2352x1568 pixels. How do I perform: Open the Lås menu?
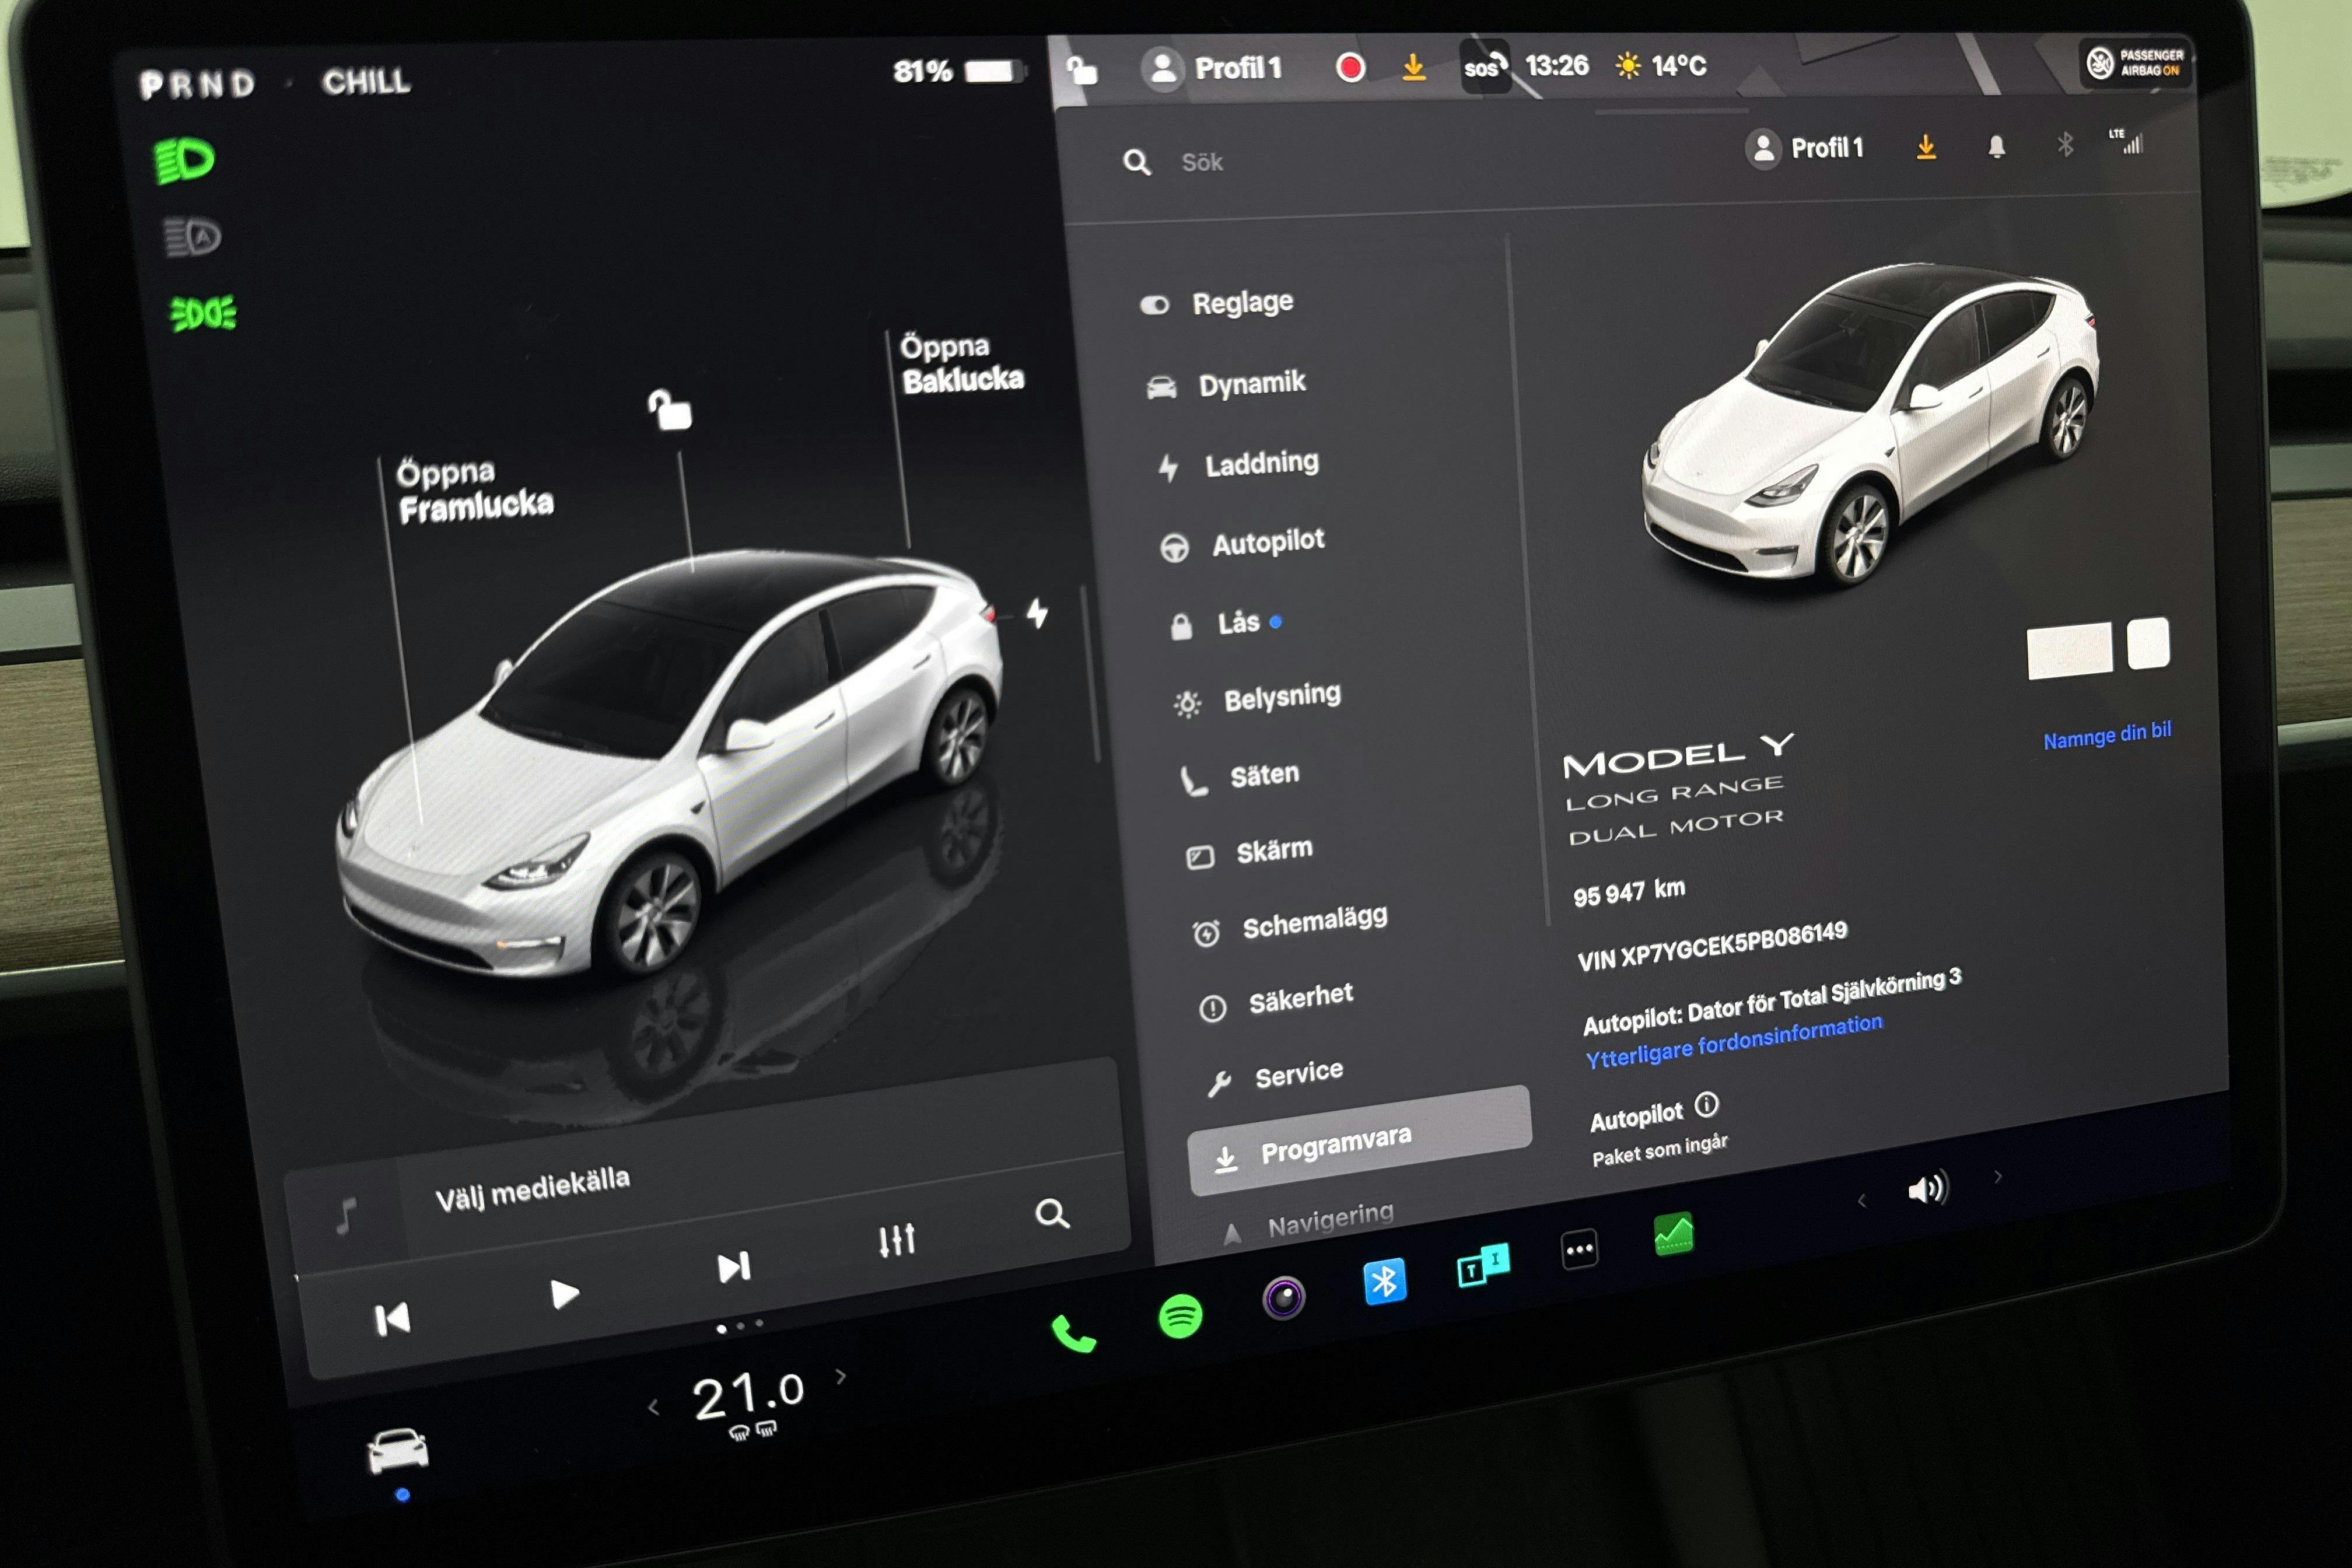(x=1226, y=623)
